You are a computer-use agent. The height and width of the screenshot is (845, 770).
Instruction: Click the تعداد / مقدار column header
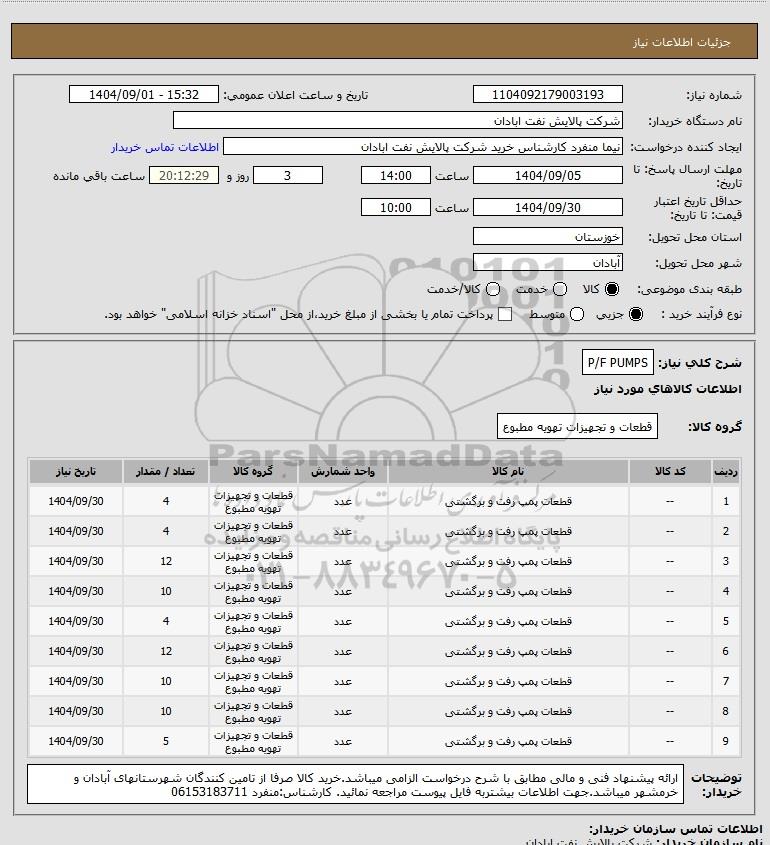tap(165, 472)
